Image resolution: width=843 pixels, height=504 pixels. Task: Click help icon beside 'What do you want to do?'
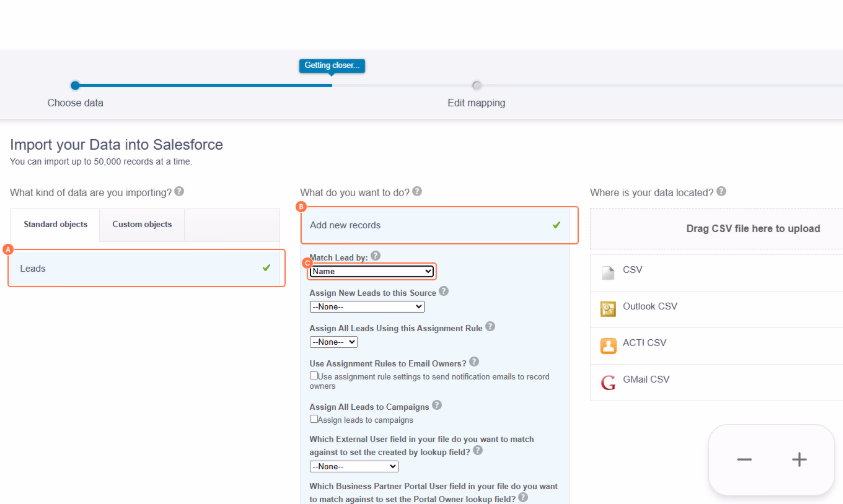pyautogui.click(x=417, y=191)
